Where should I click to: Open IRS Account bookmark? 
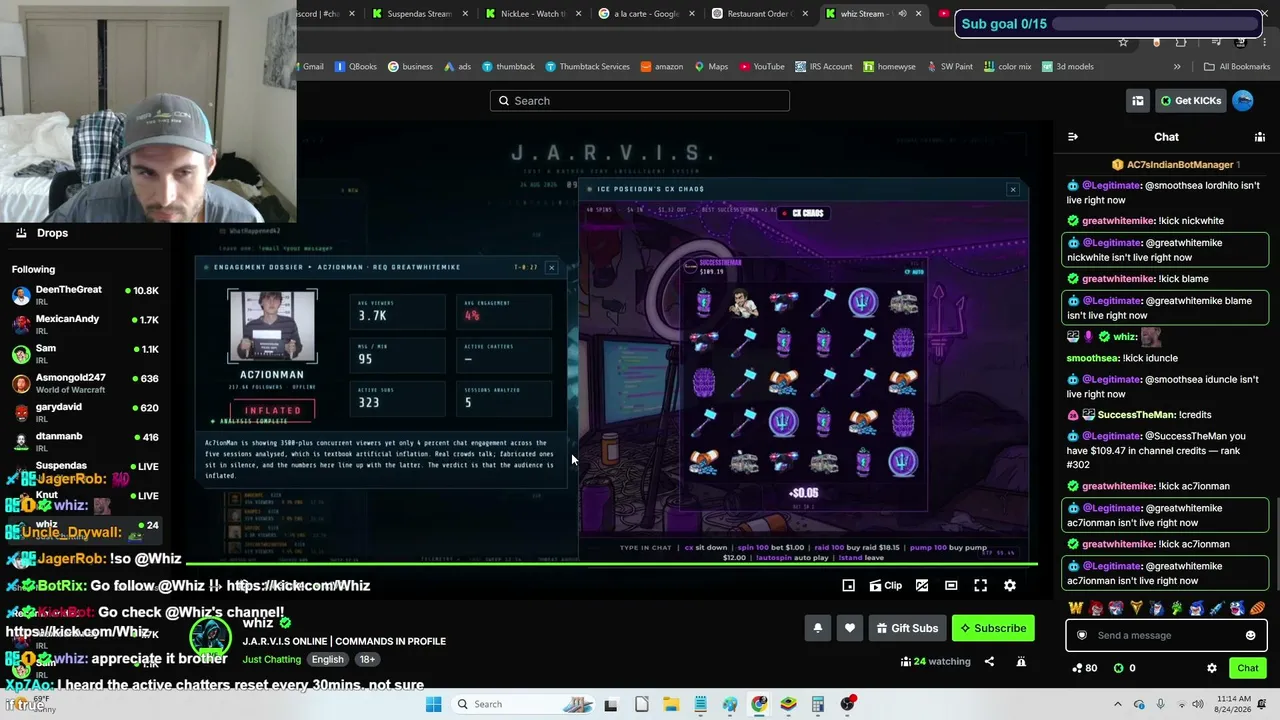coord(824,67)
